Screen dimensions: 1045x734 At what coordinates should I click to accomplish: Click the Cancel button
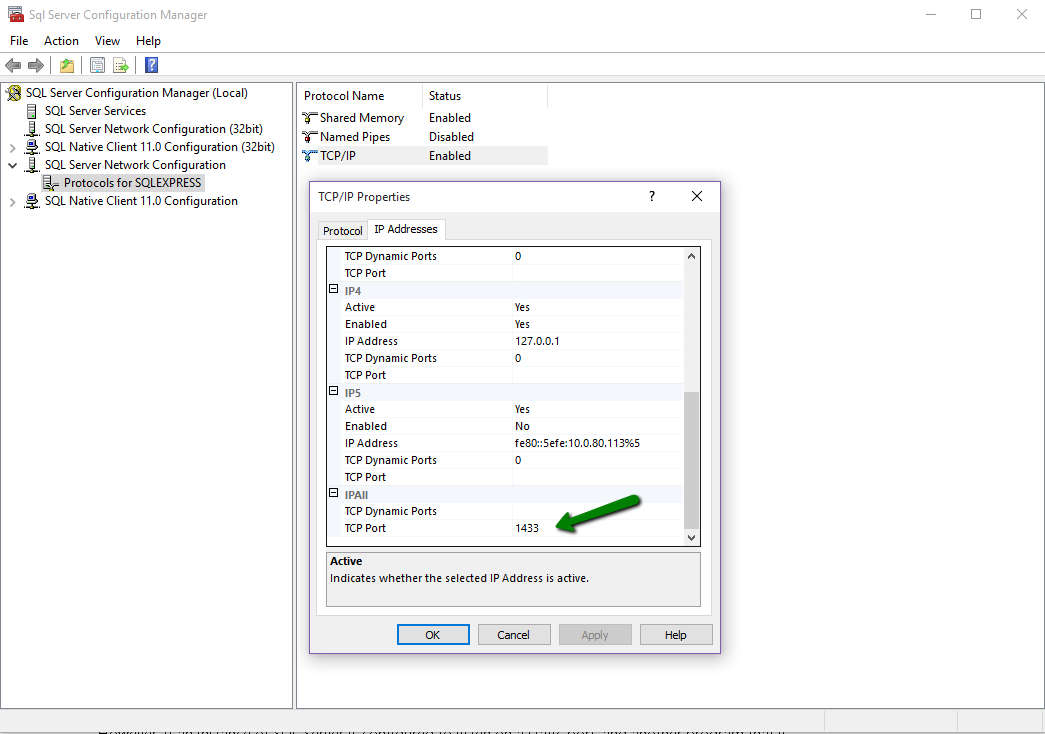coord(513,634)
